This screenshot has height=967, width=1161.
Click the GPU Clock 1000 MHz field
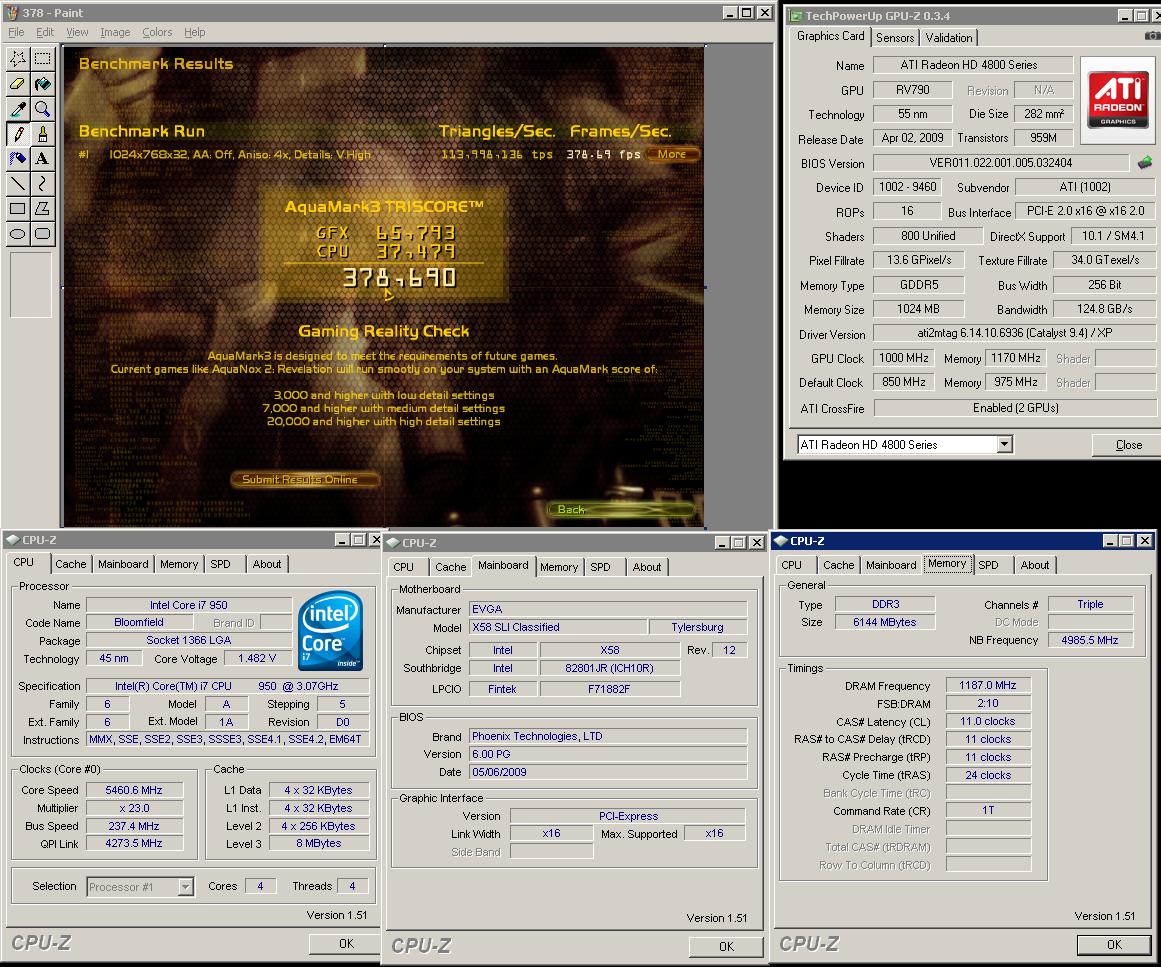point(904,358)
